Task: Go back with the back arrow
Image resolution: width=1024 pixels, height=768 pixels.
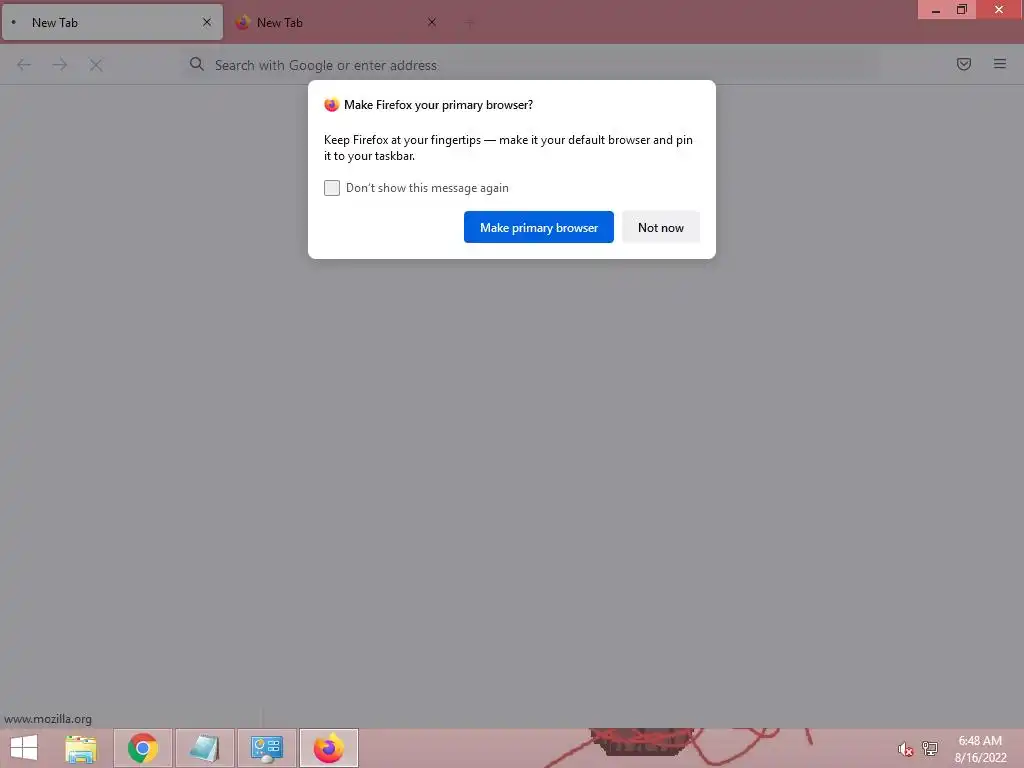Action: click(x=24, y=65)
